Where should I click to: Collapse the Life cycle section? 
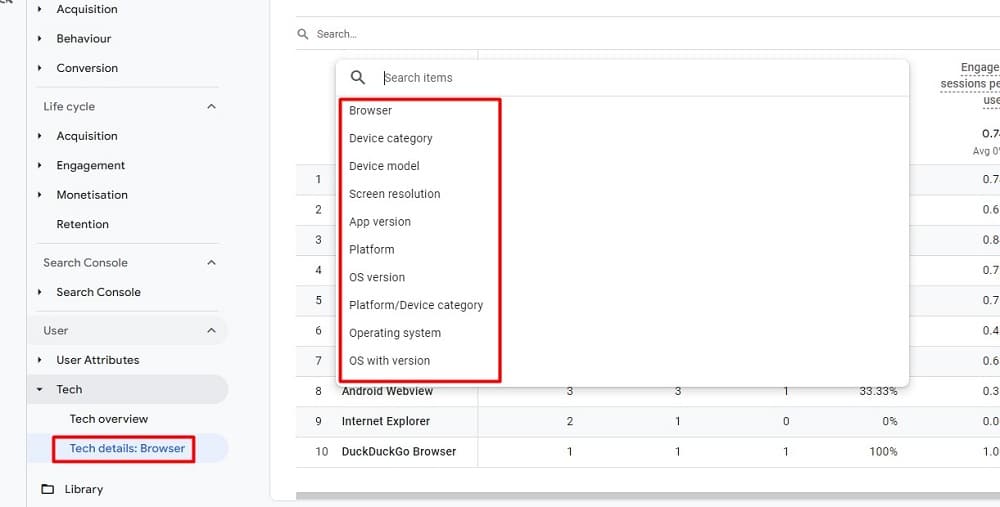(211, 107)
